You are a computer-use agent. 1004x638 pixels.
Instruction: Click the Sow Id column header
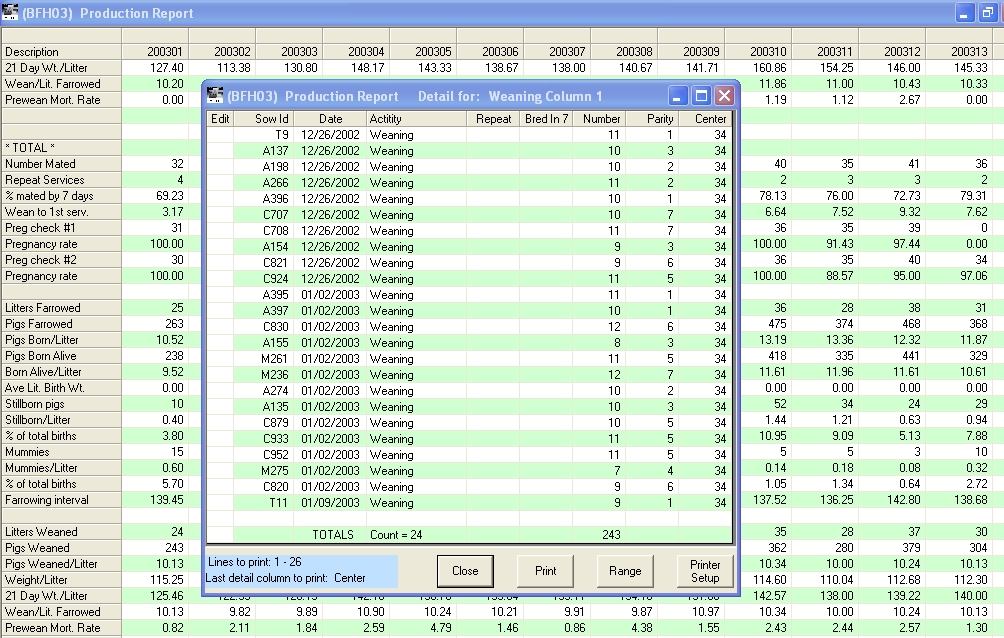pyautogui.click(x=263, y=119)
